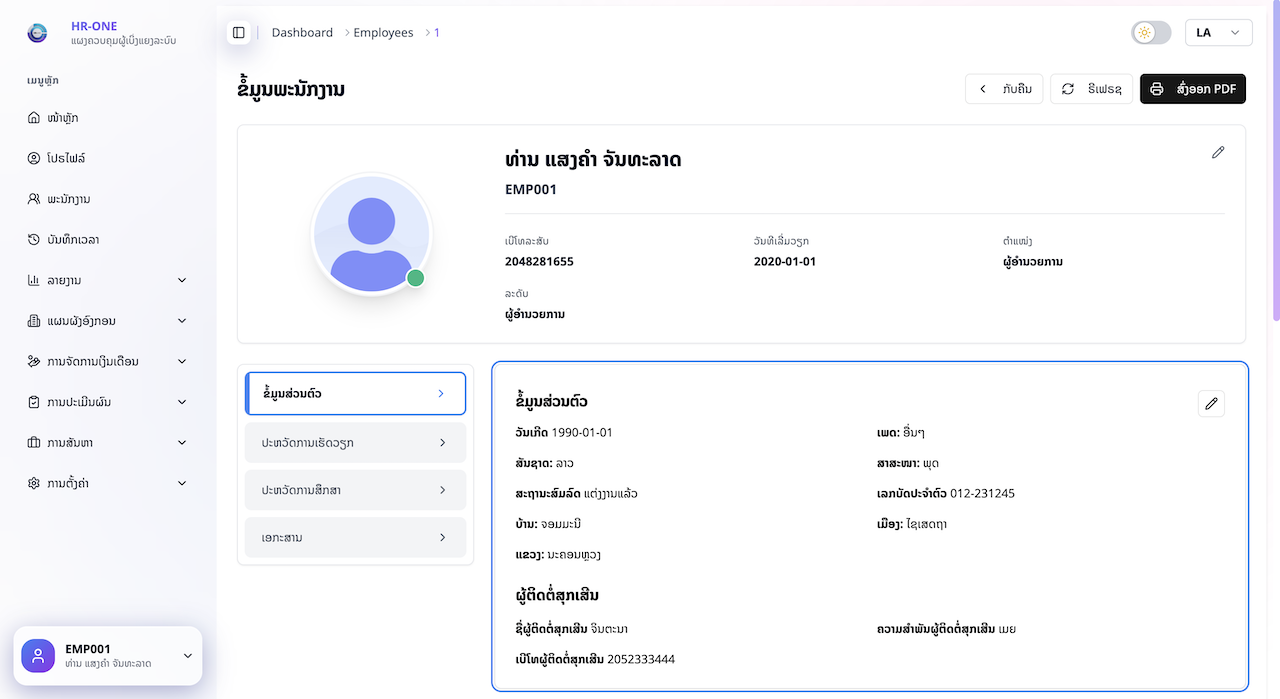Open the ເອກະສານ documents tab
The image size is (1280, 699).
pos(355,537)
